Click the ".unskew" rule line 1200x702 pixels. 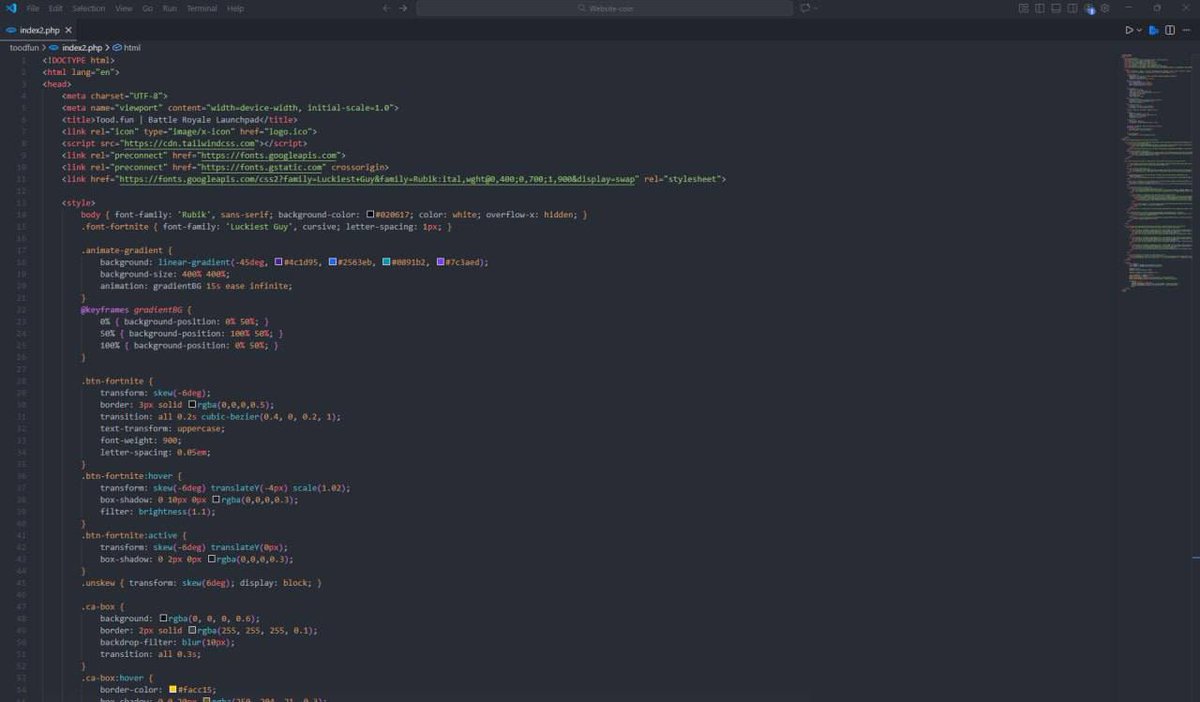pos(201,583)
